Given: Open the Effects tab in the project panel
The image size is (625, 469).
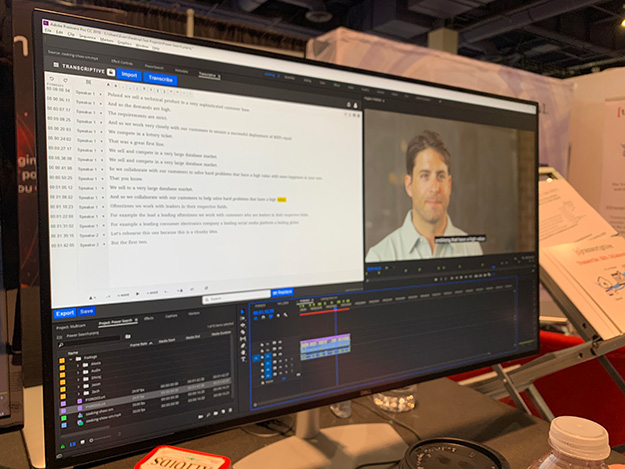Looking at the screenshot, I should 148,320.
